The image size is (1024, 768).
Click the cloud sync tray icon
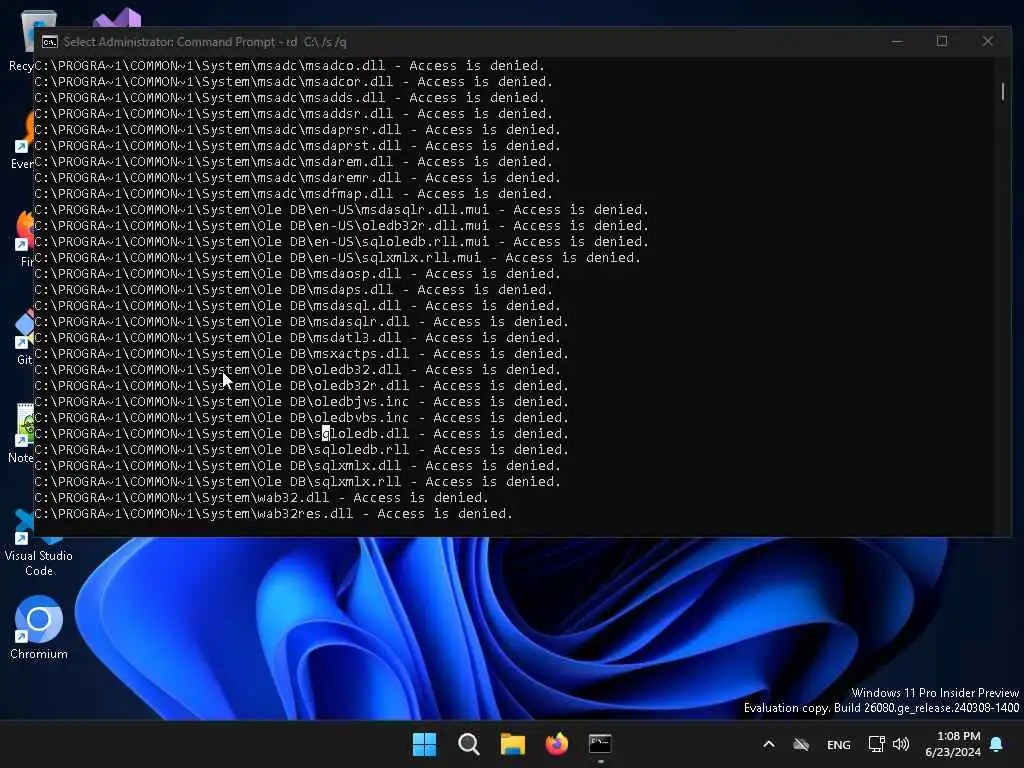point(801,744)
